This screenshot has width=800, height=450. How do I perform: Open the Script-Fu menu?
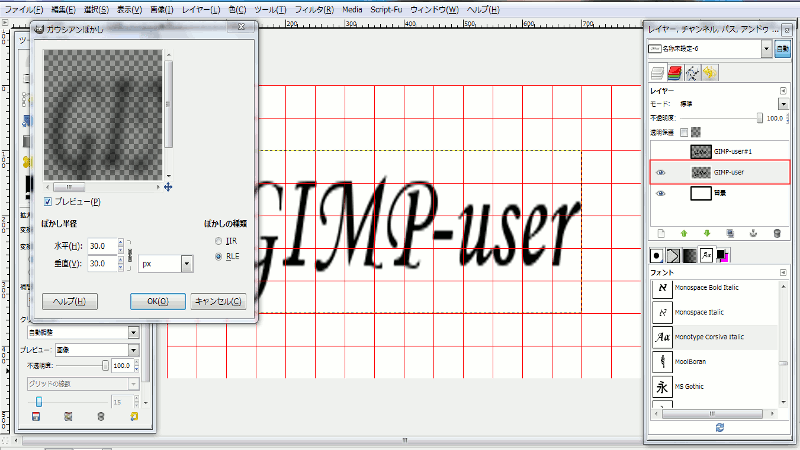(386, 10)
